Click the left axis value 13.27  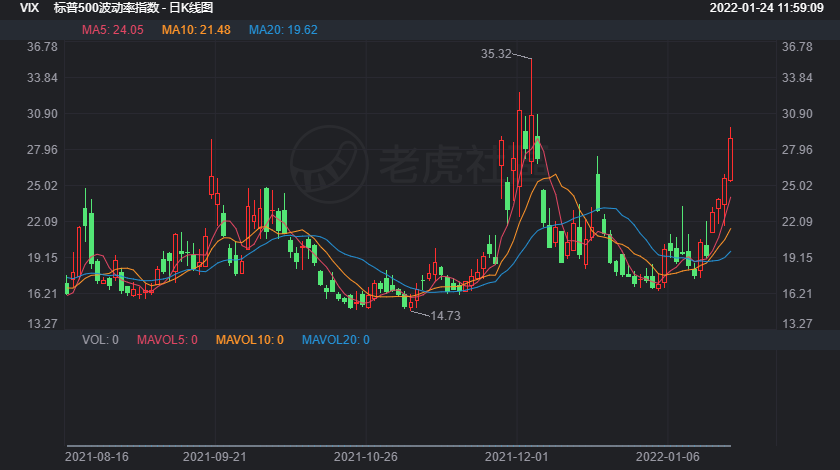[42, 324]
